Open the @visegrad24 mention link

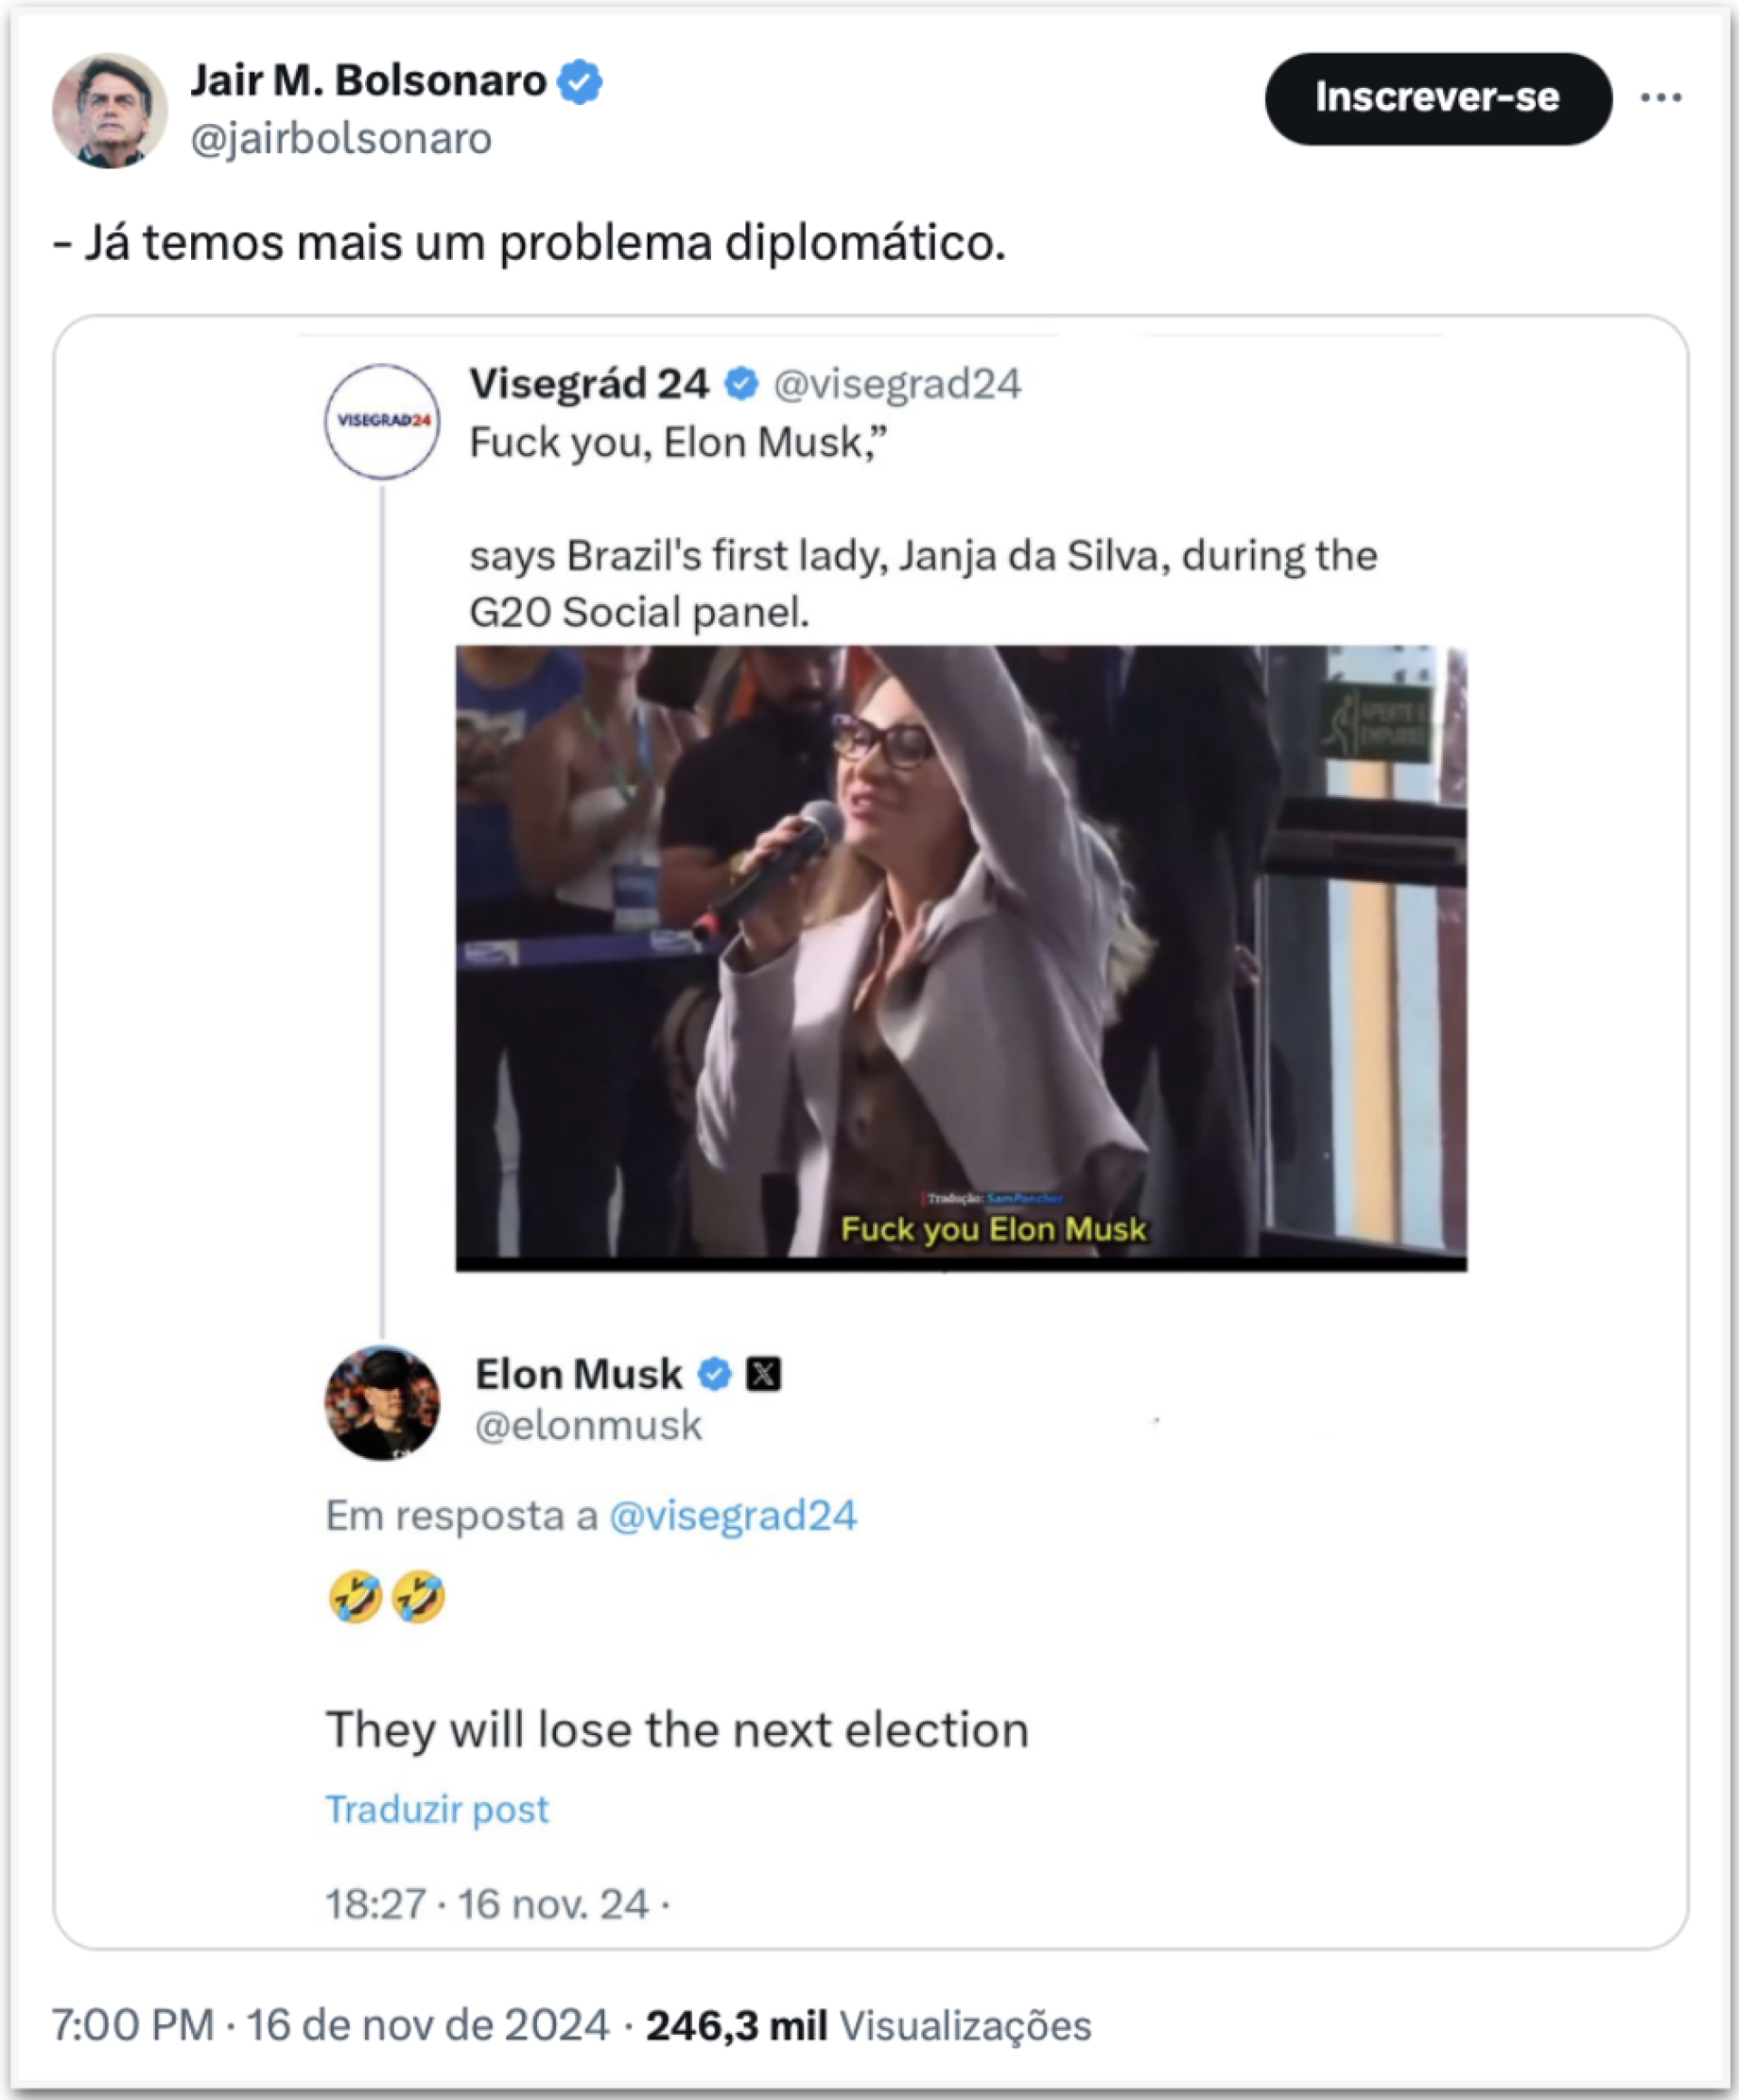click(732, 1516)
